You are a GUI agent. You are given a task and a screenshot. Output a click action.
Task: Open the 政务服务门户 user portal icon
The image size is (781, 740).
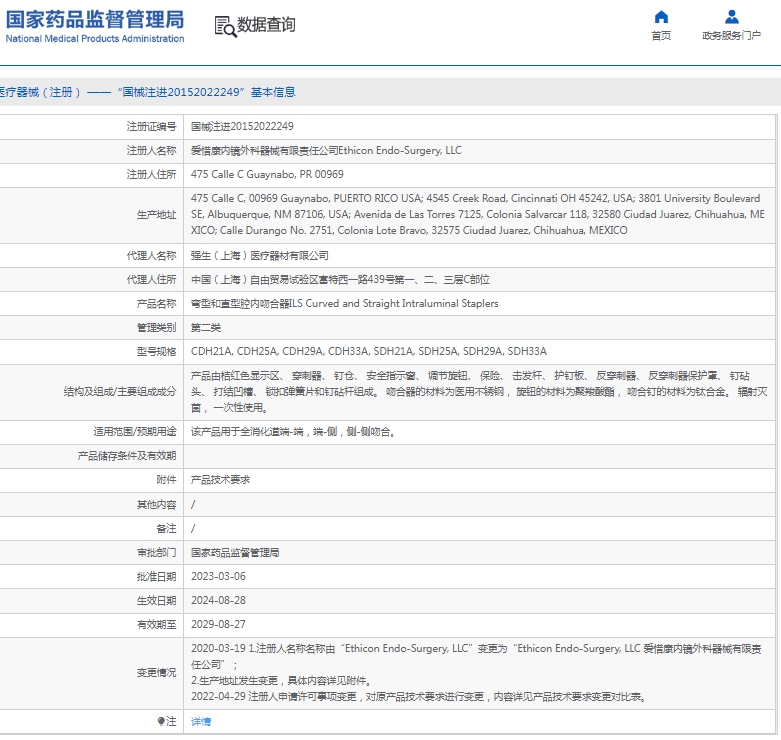(731, 17)
